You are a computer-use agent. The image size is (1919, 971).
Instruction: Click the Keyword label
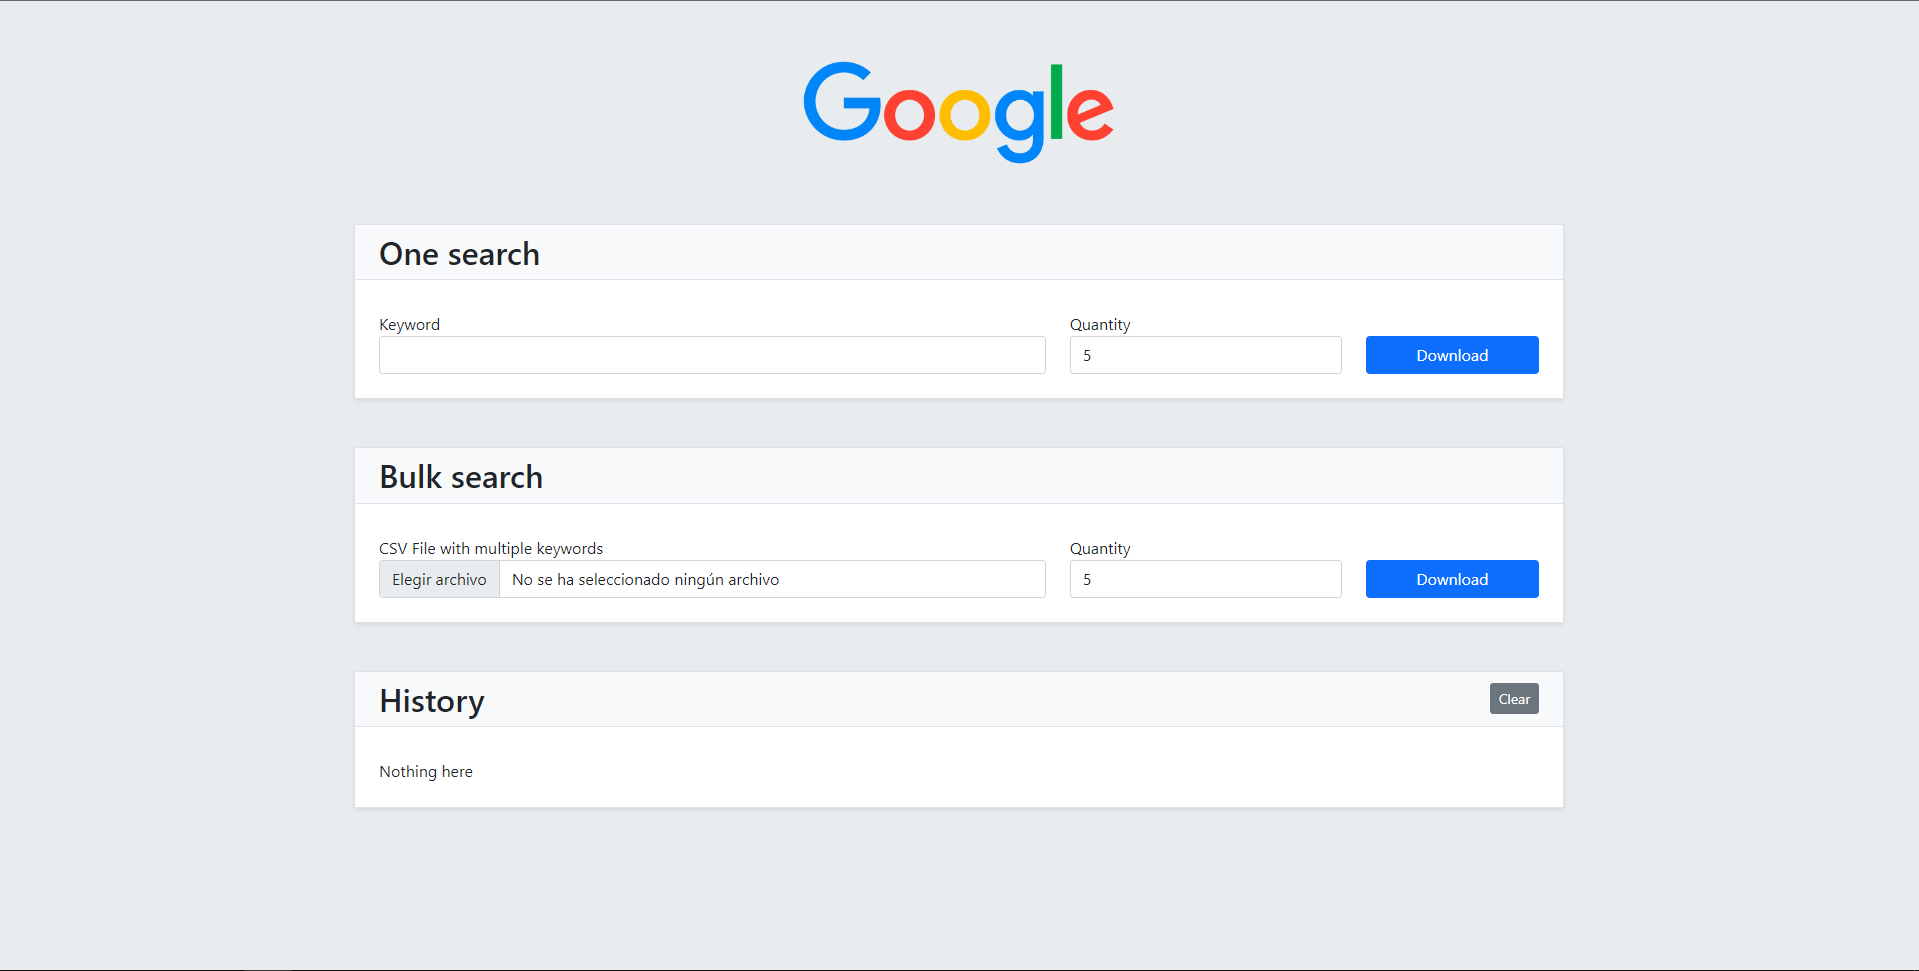409,324
